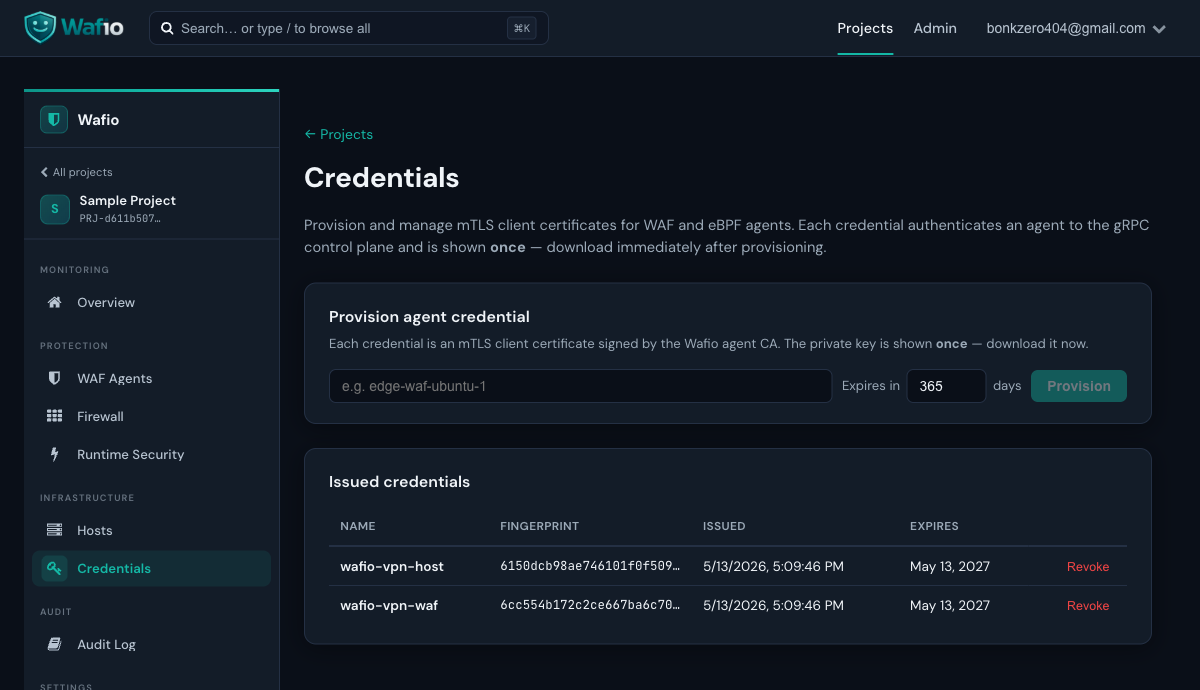This screenshot has height=690, width=1200.
Task: Click the ⌘K shortcut badge
Action: coord(521,28)
